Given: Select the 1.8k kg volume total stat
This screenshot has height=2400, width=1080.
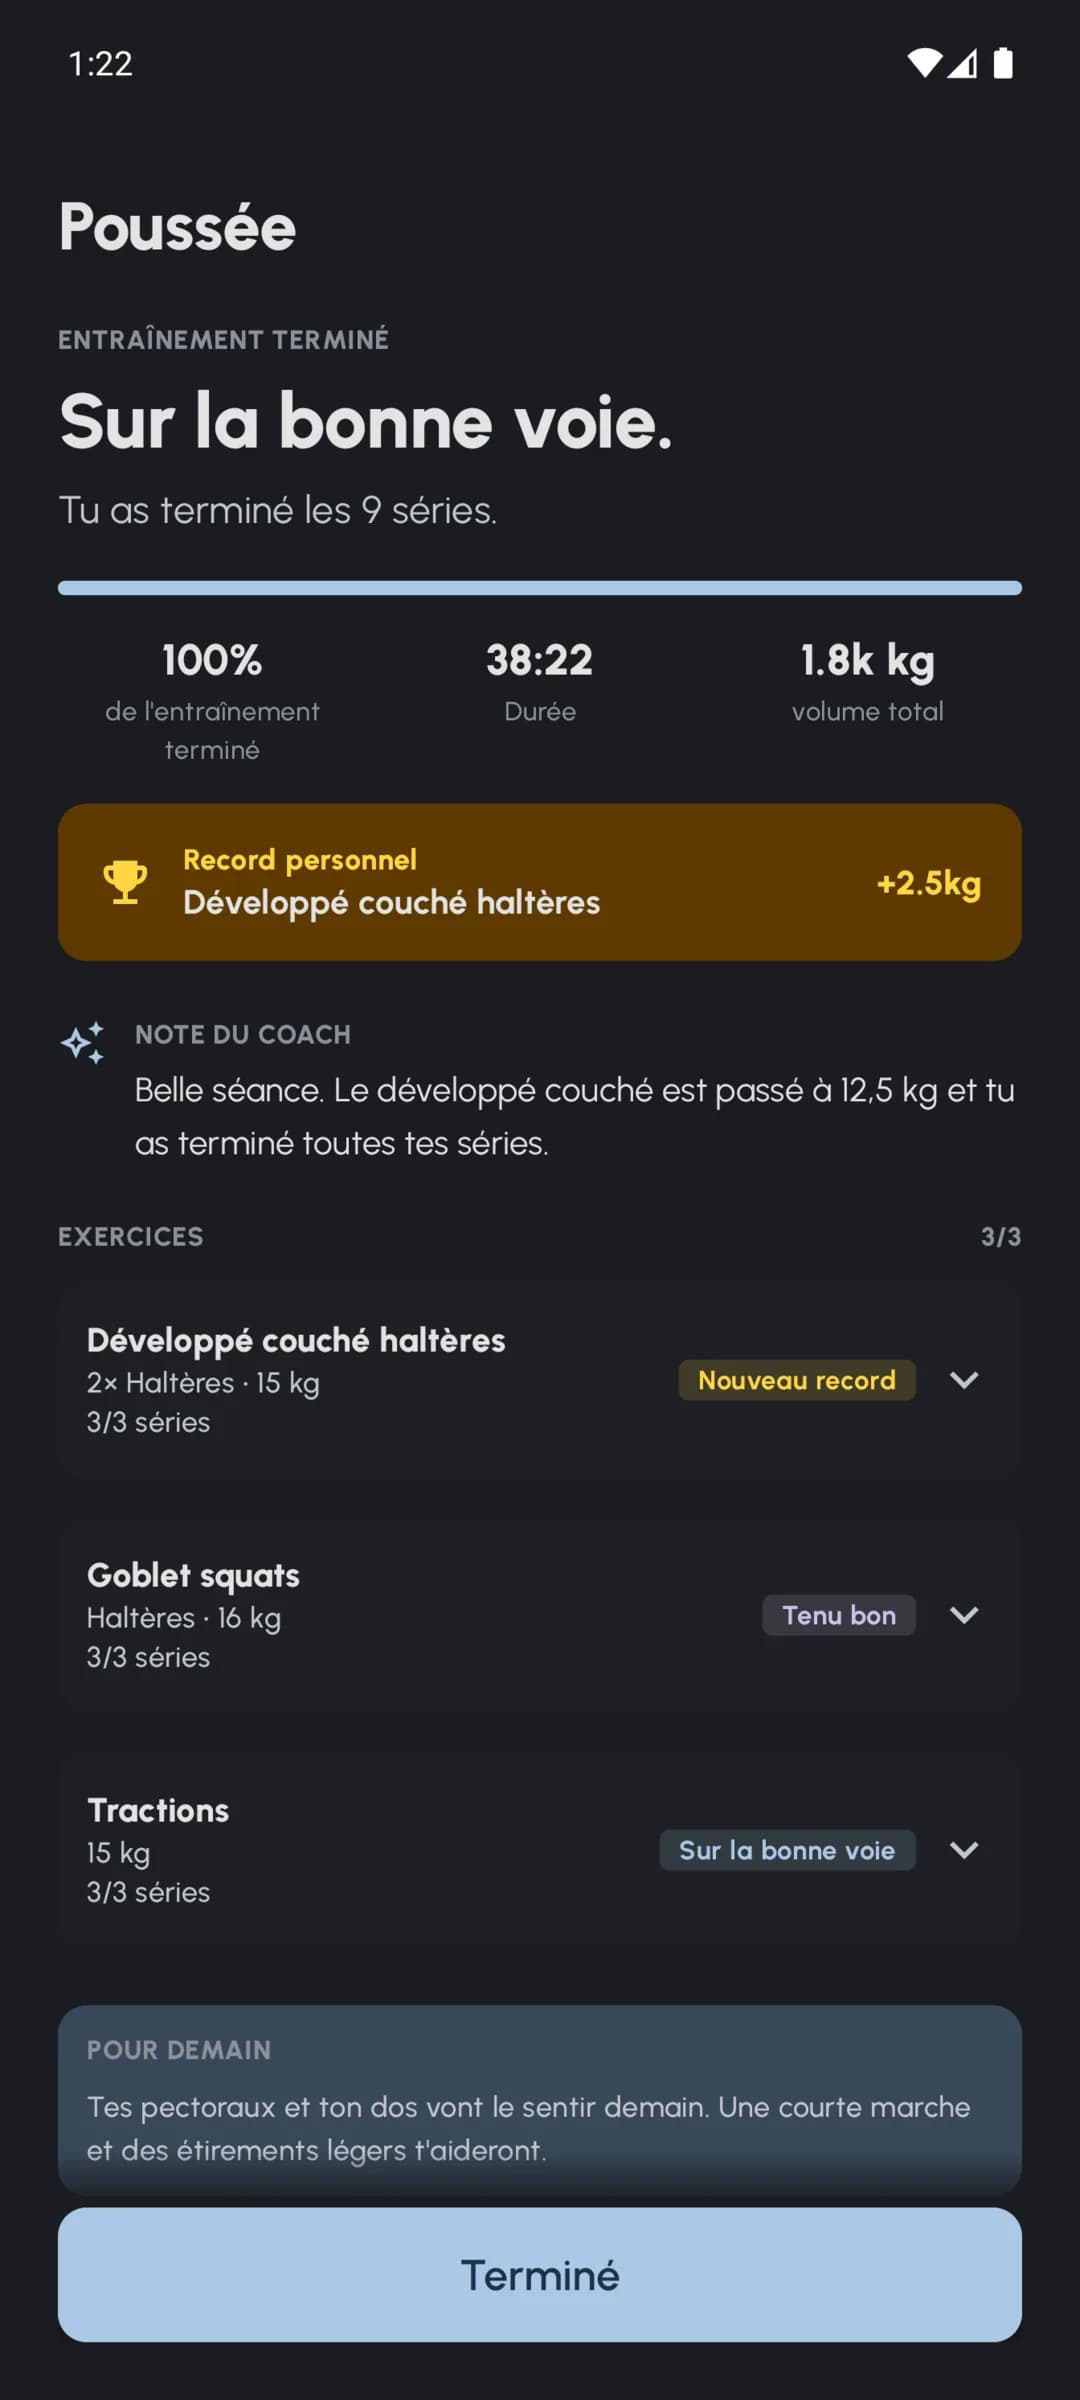Looking at the screenshot, I should click(x=868, y=682).
